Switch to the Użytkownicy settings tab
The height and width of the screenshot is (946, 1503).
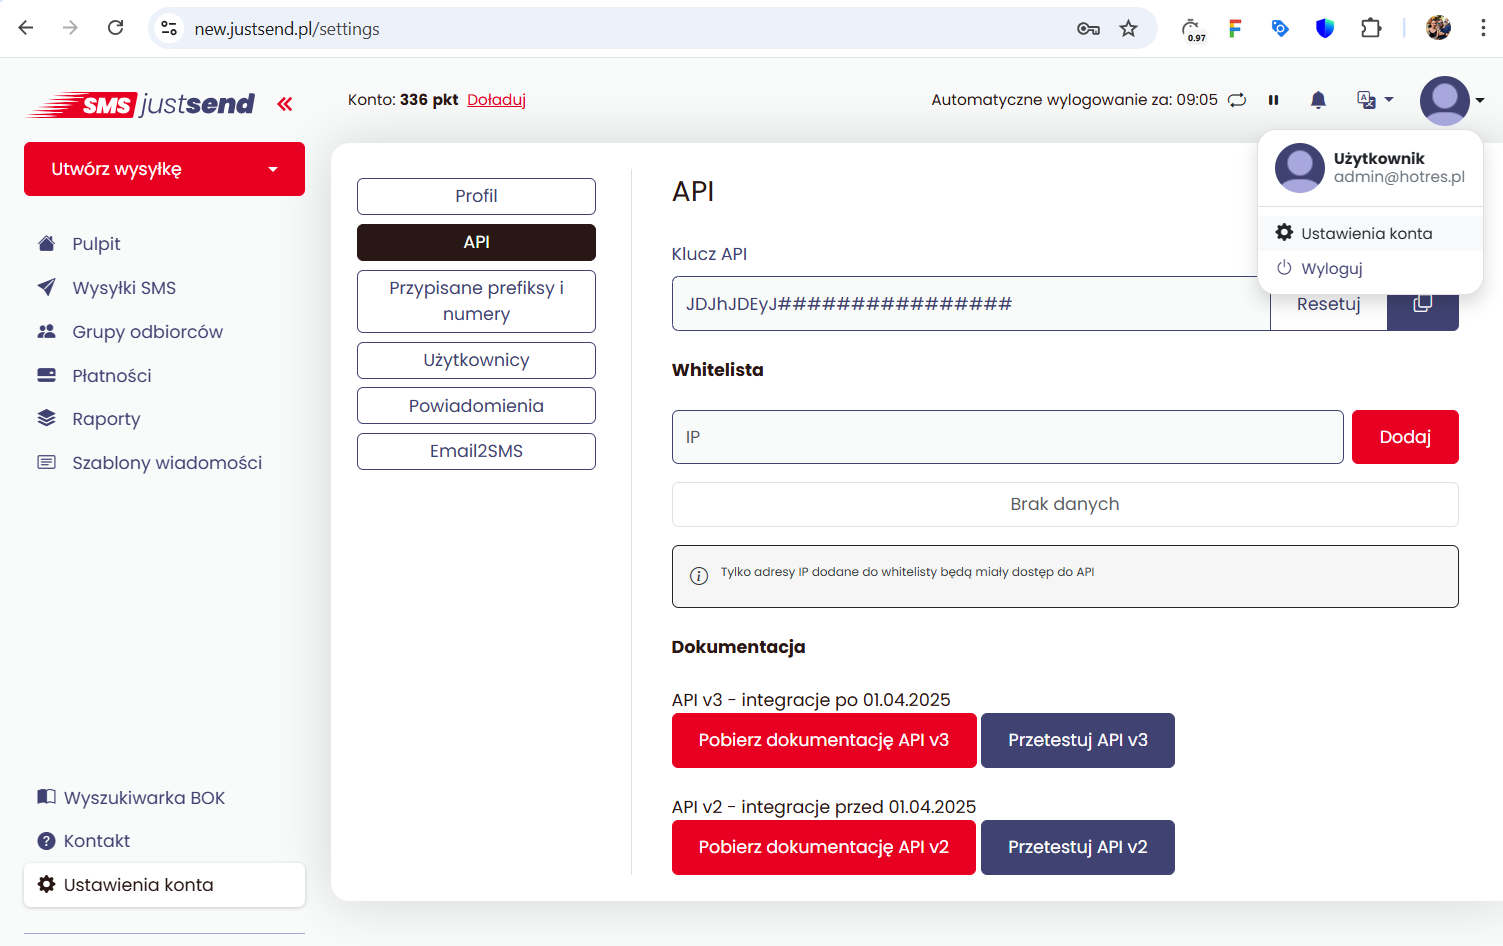tap(476, 360)
